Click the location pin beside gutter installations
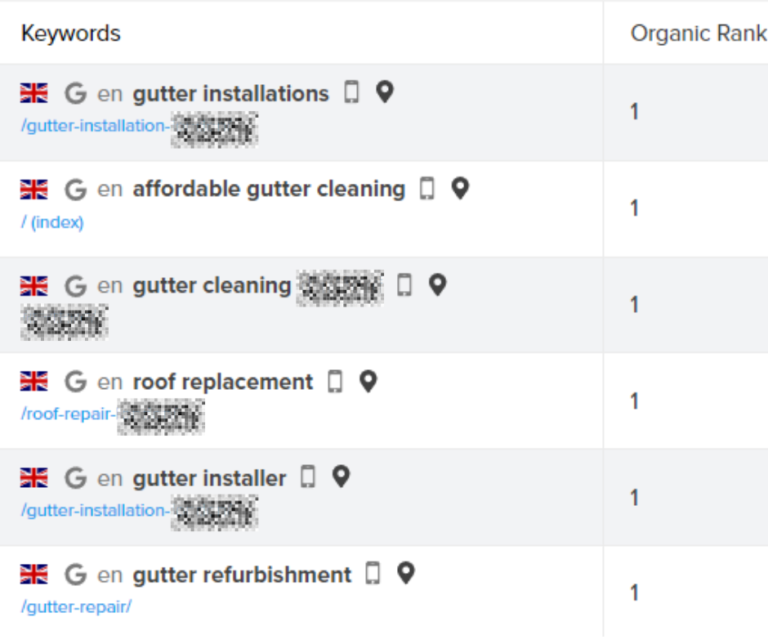This screenshot has width=768, height=644. 384,92
